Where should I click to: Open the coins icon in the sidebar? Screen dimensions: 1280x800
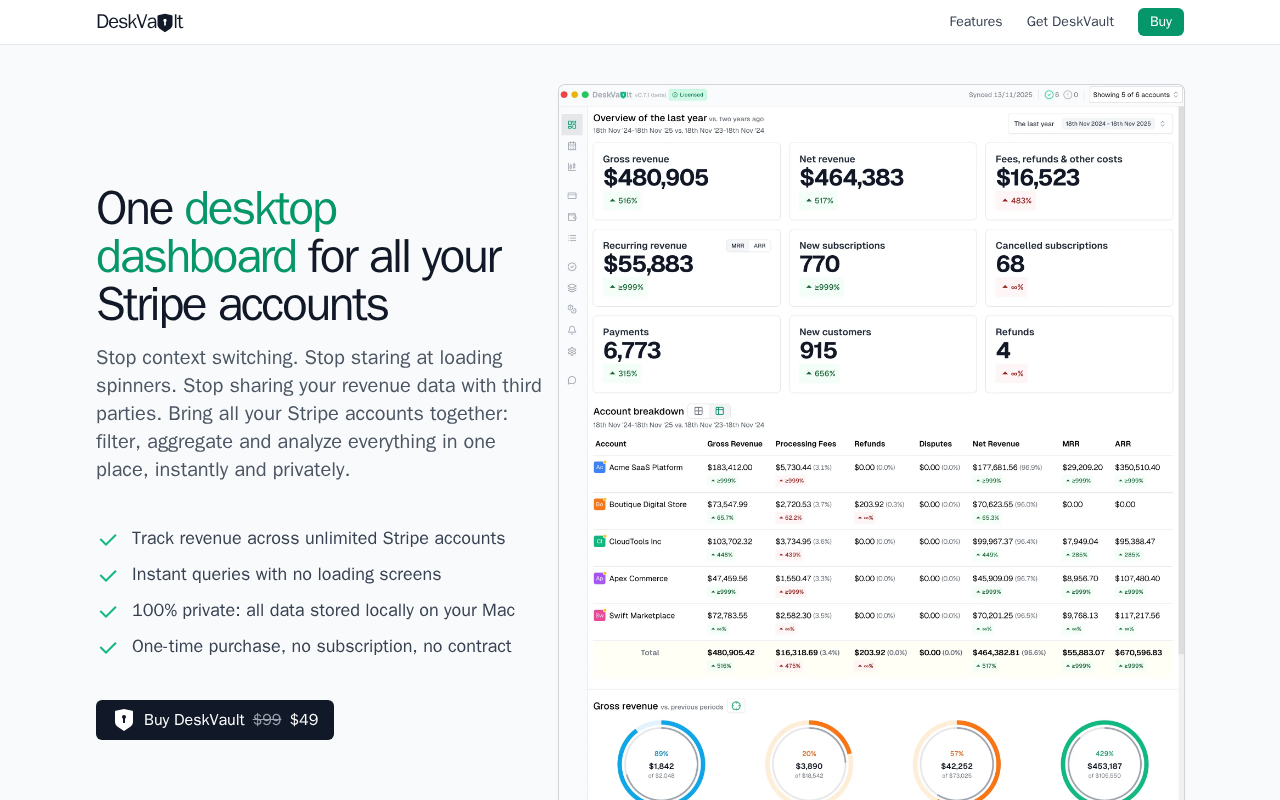click(x=572, y=309)
